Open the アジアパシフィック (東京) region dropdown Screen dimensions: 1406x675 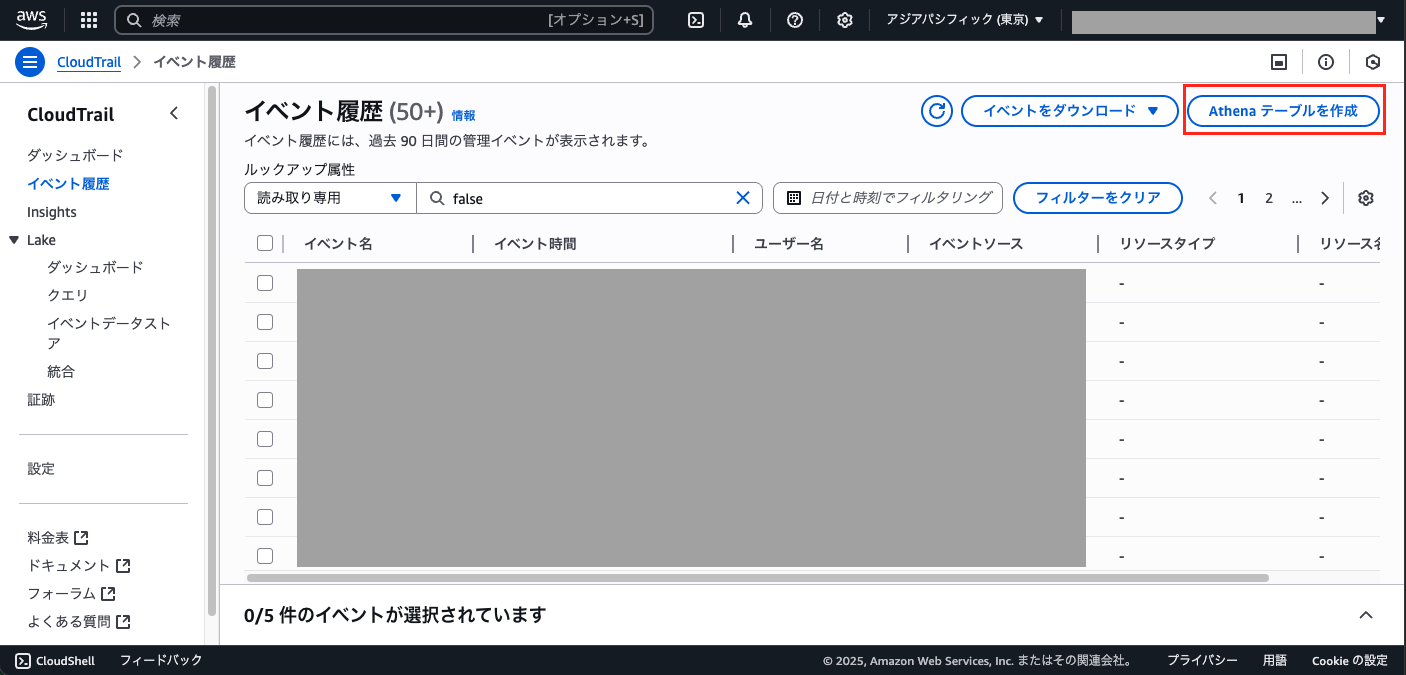click(x=965, y=20)
